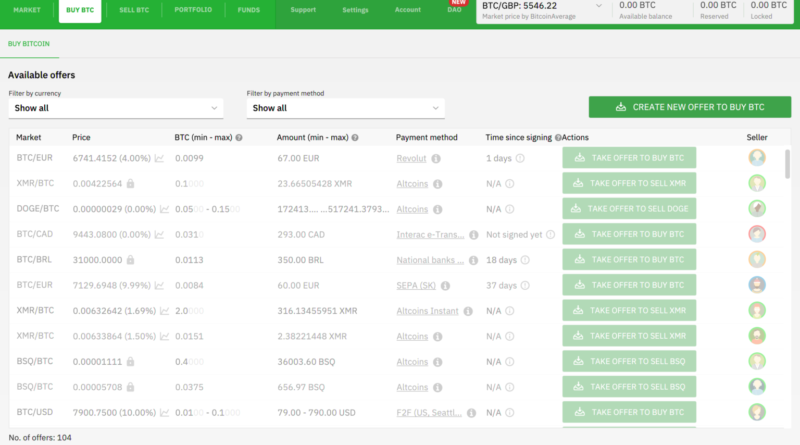Click info icon next to 37 days
Viewport: 800px width, 445px height.
pos(525,286)
